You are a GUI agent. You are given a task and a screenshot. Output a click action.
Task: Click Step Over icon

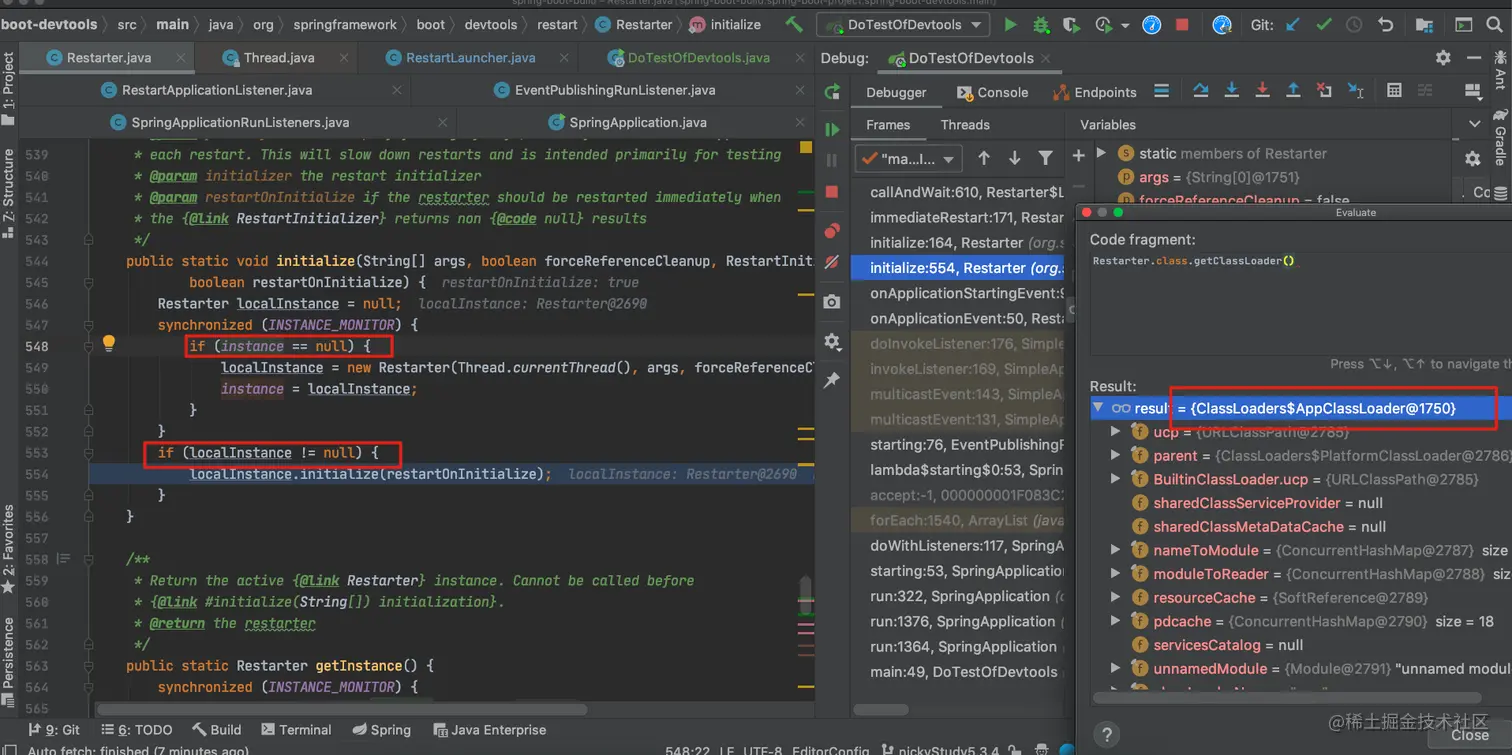[x=1200, y=91]
